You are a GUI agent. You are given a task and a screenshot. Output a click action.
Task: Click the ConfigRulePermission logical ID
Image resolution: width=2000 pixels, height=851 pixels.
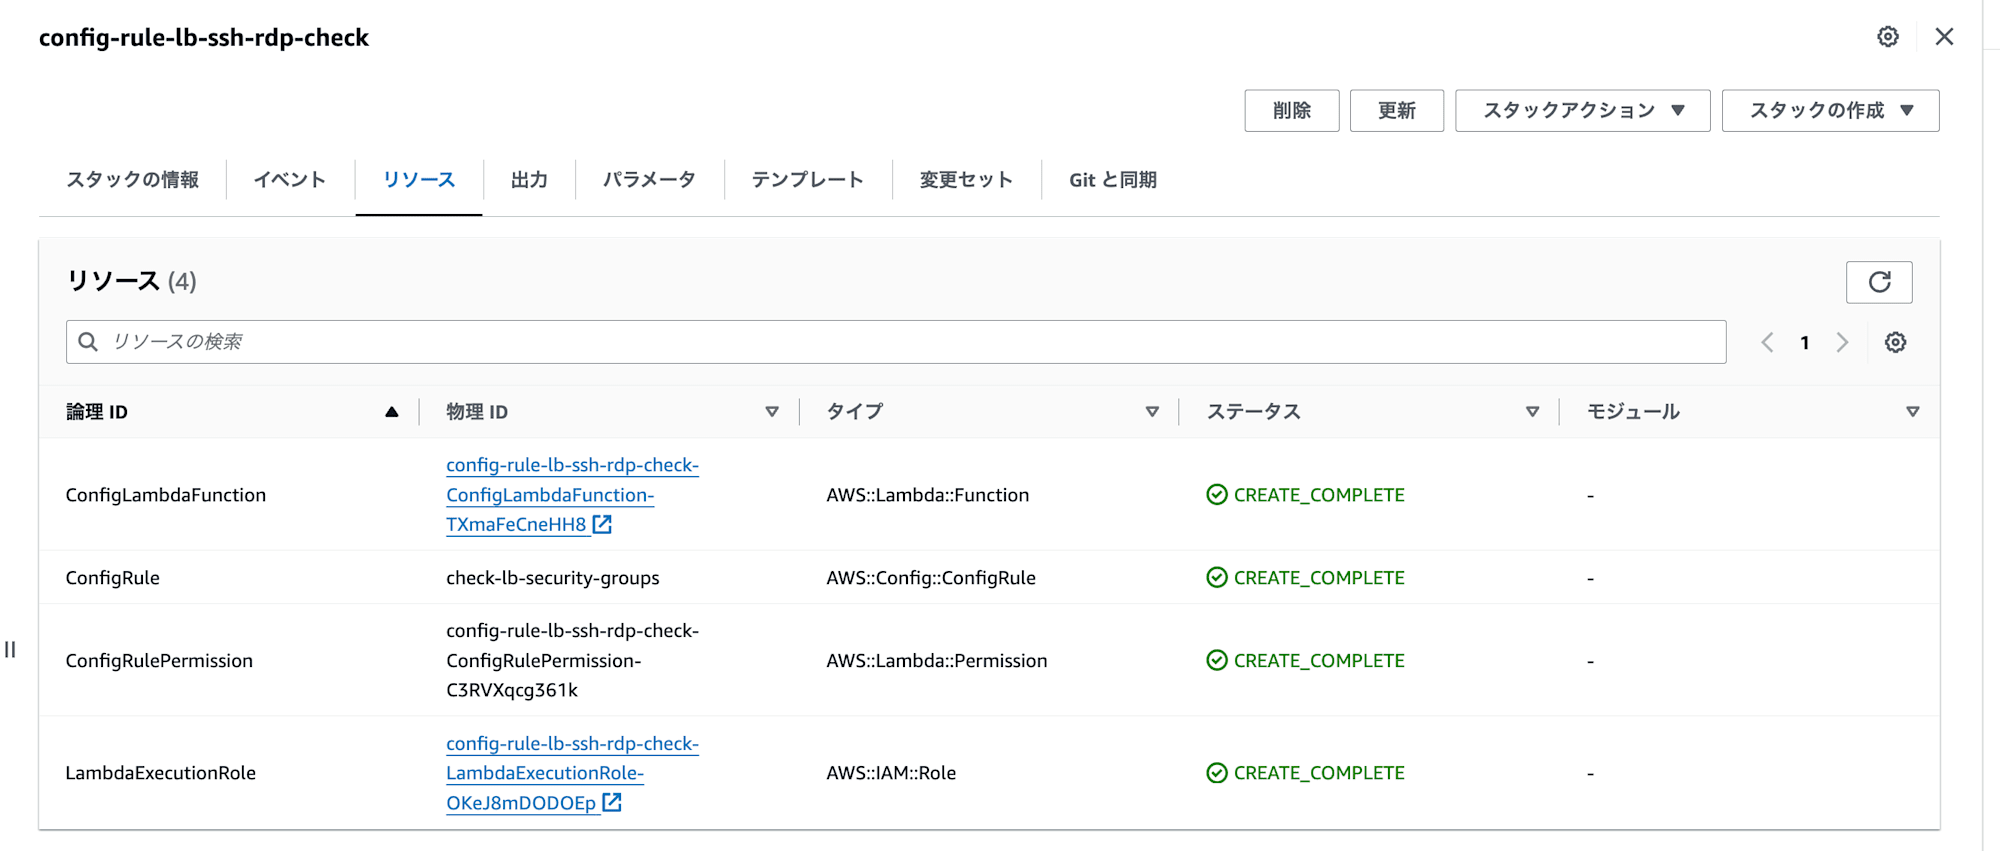pyautogui.click(x=159, y=661)
